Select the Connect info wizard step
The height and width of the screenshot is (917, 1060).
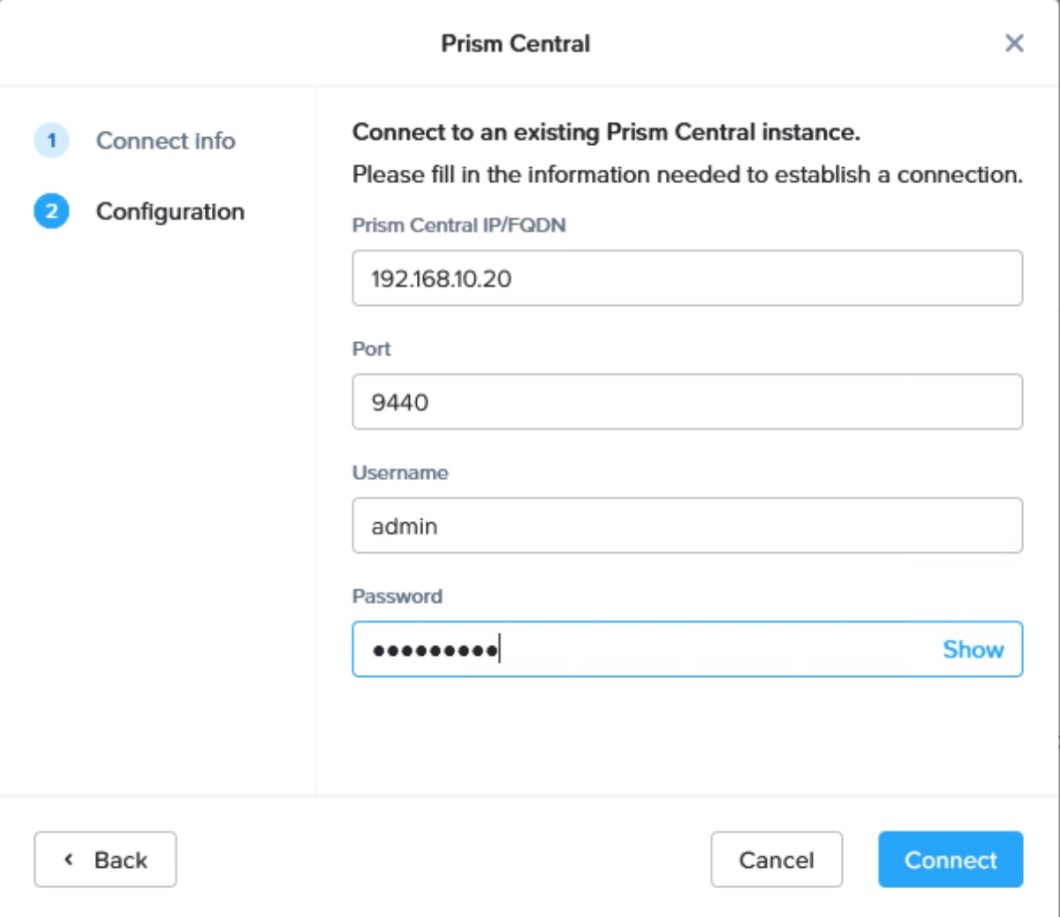coord(164,141)
